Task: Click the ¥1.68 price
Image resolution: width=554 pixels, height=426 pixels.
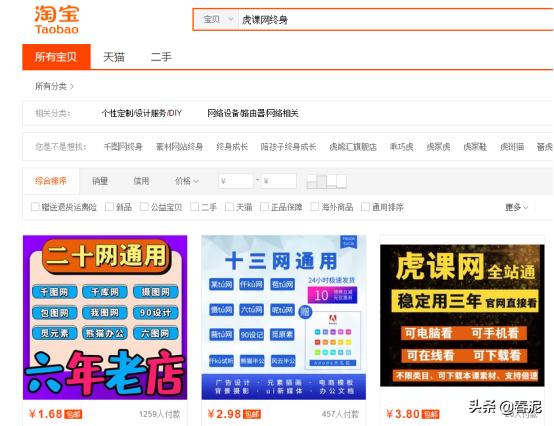Action: coord(46,414)
